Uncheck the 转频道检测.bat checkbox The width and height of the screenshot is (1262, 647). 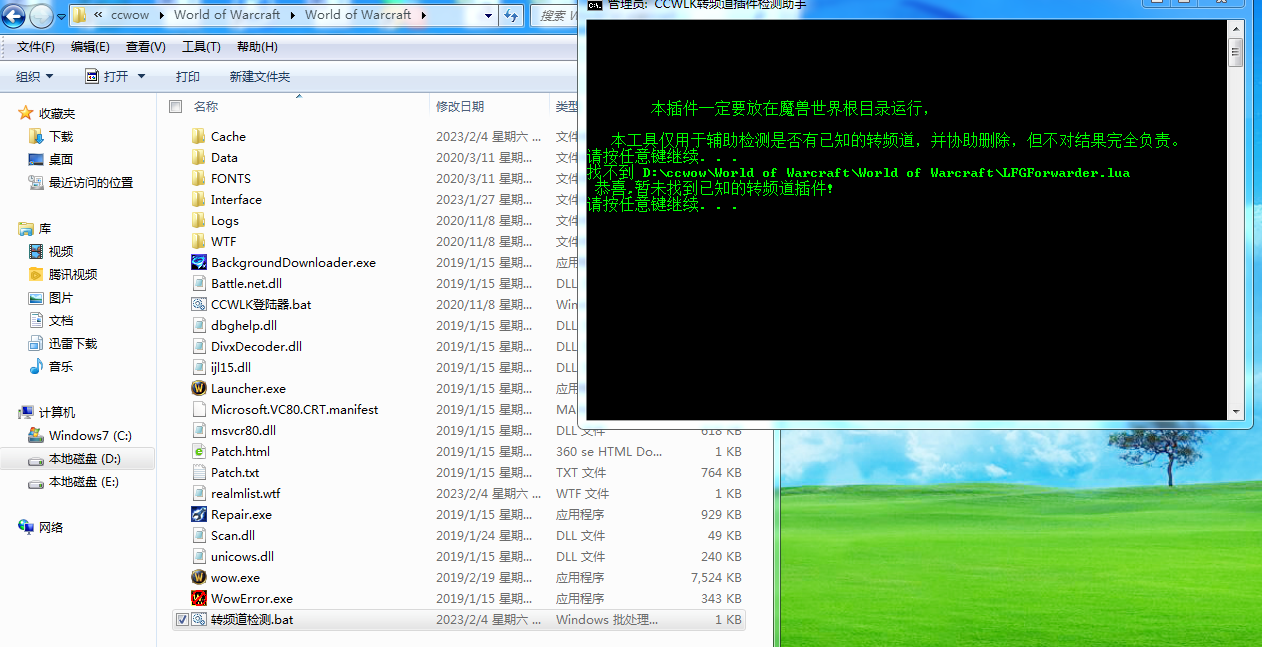tap(181, 620)
